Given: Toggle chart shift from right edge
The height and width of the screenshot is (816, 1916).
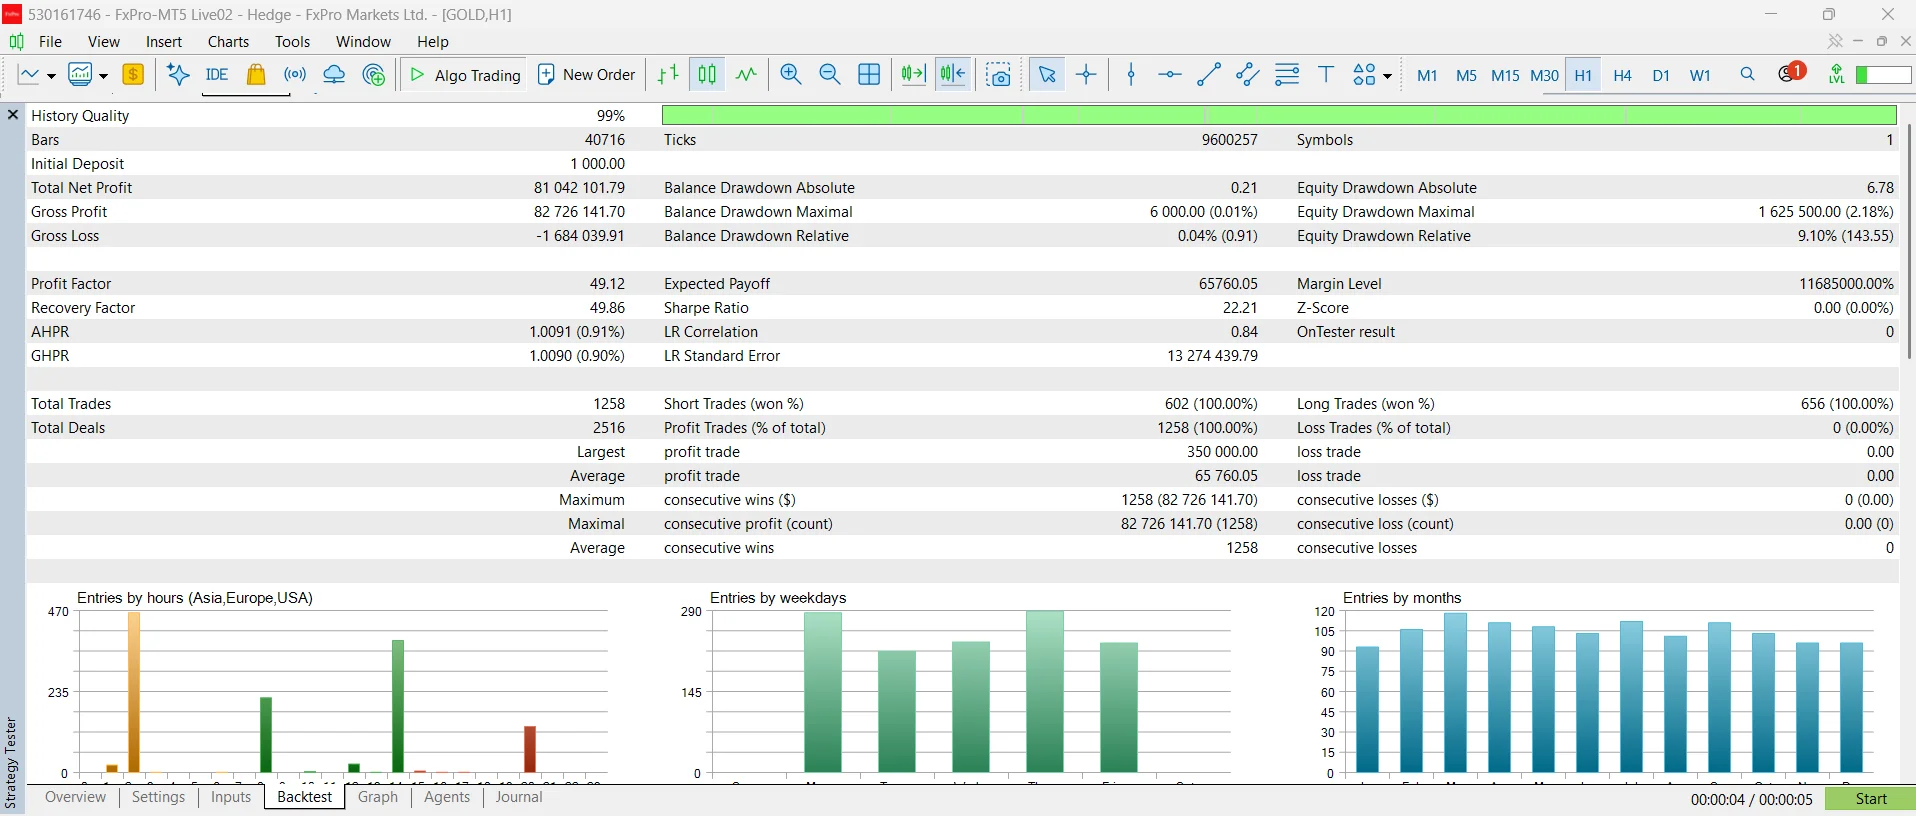Looking at the screenshot, I should coord(953,75).
